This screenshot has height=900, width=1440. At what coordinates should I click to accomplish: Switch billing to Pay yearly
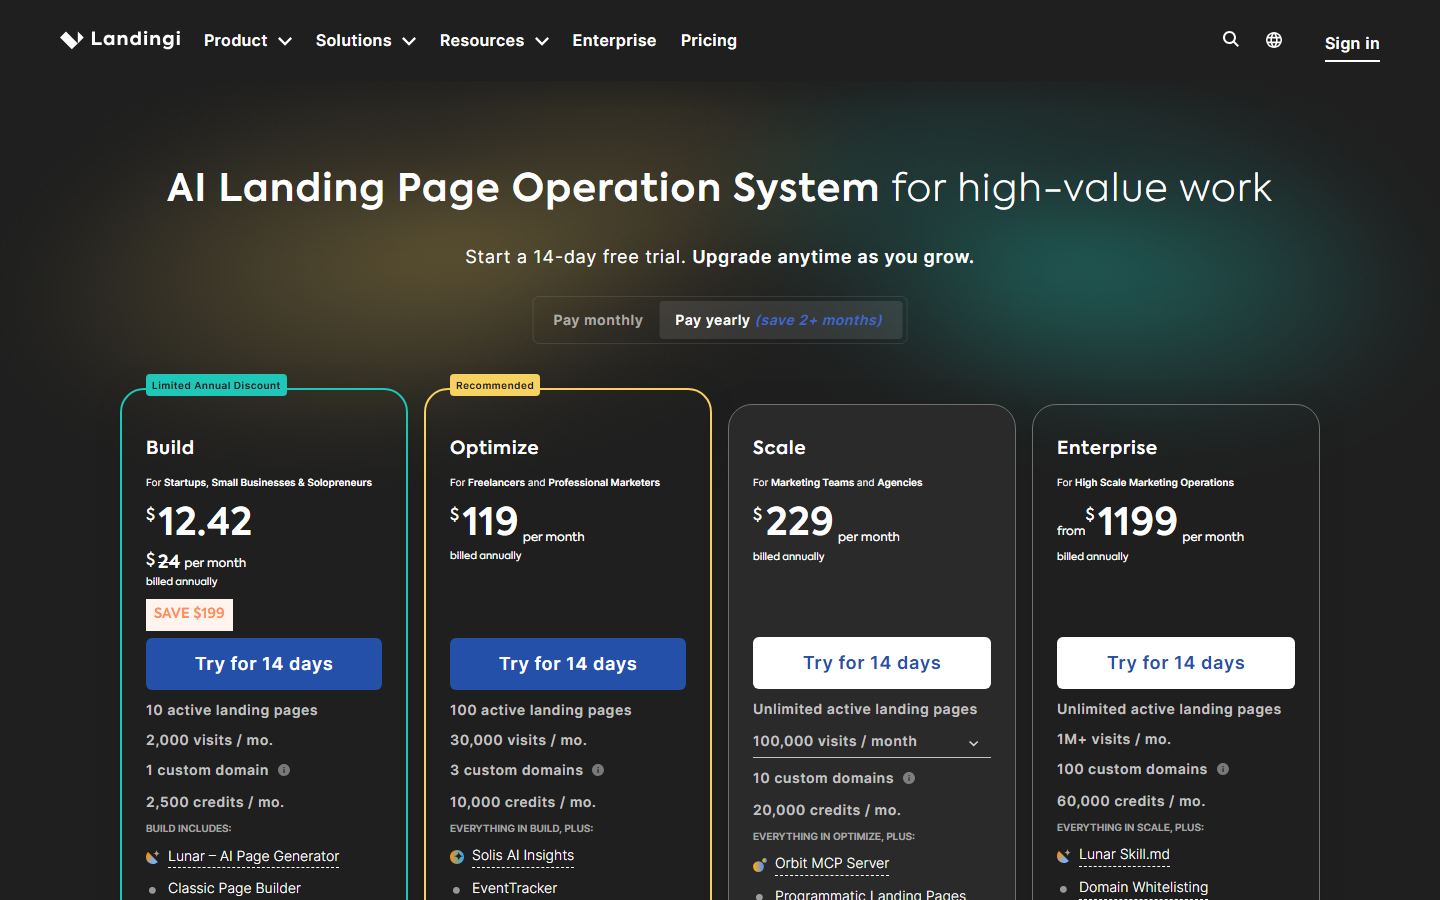point(779,320)
